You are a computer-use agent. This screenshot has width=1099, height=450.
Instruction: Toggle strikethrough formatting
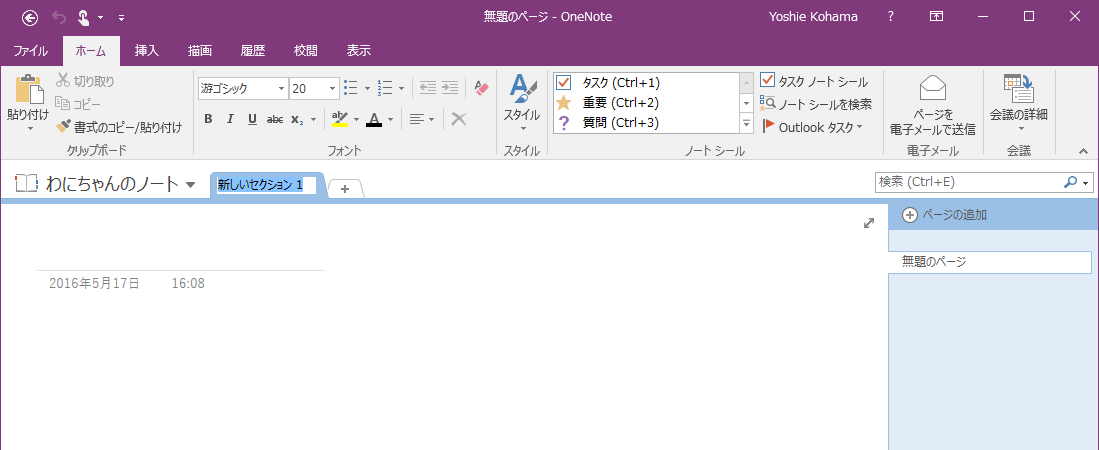point(275,119)
